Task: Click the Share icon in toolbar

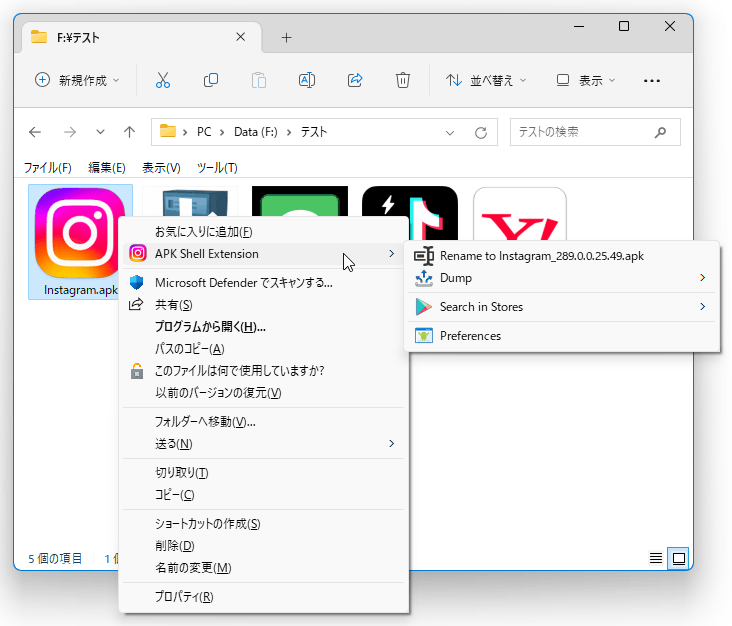Action: coord(355,80)
